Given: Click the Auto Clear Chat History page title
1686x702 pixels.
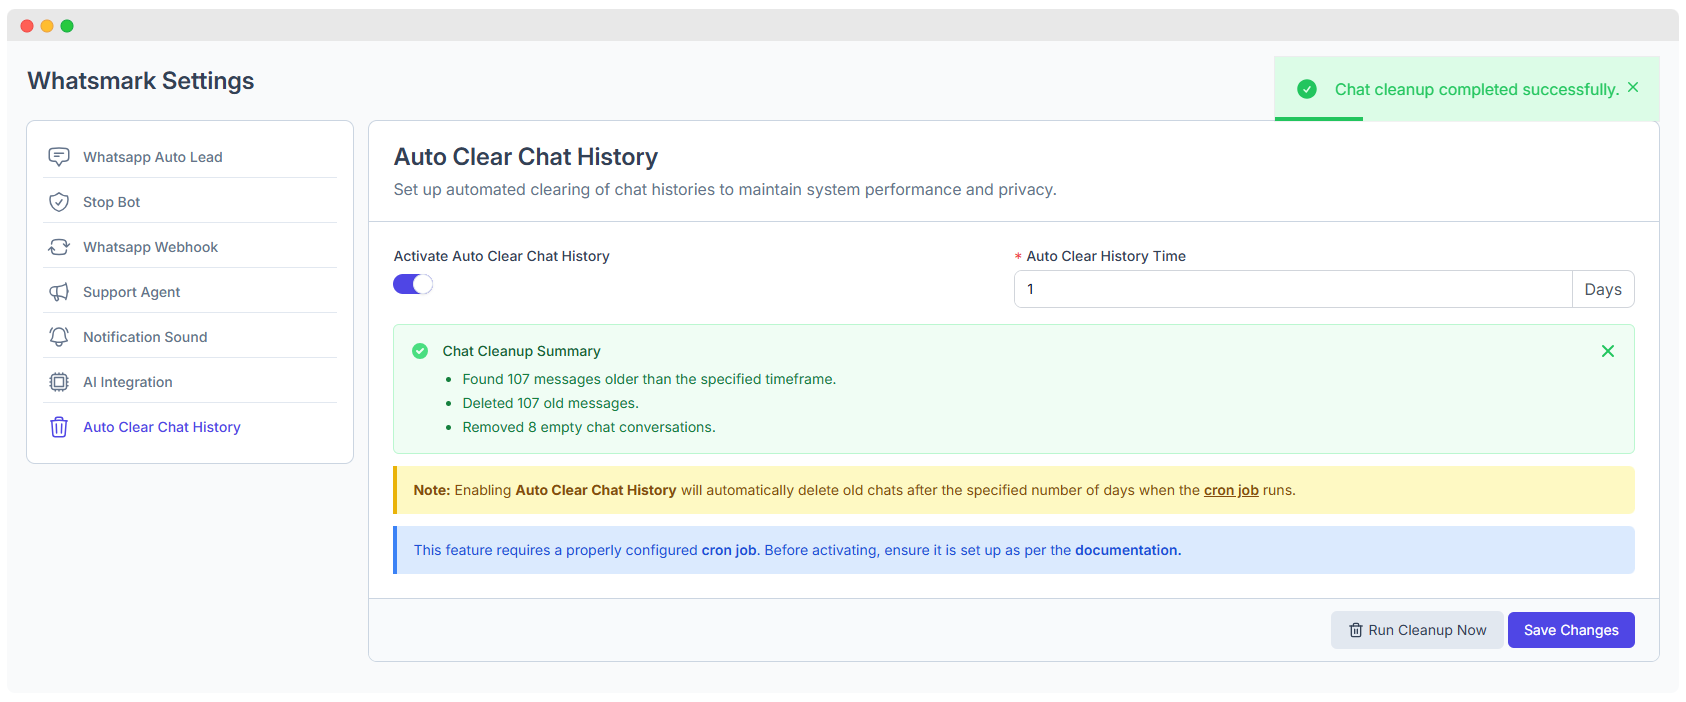Looking at the screenshot, I should pyautogui.click(x=526, y=157).
